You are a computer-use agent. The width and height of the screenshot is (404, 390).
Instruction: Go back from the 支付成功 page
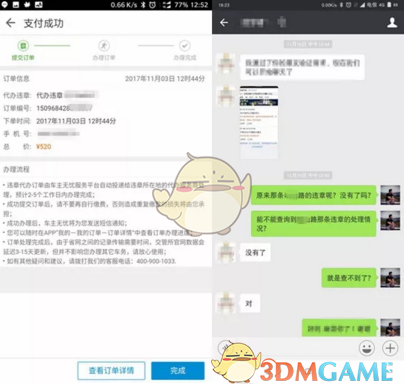tap(11, 23)
